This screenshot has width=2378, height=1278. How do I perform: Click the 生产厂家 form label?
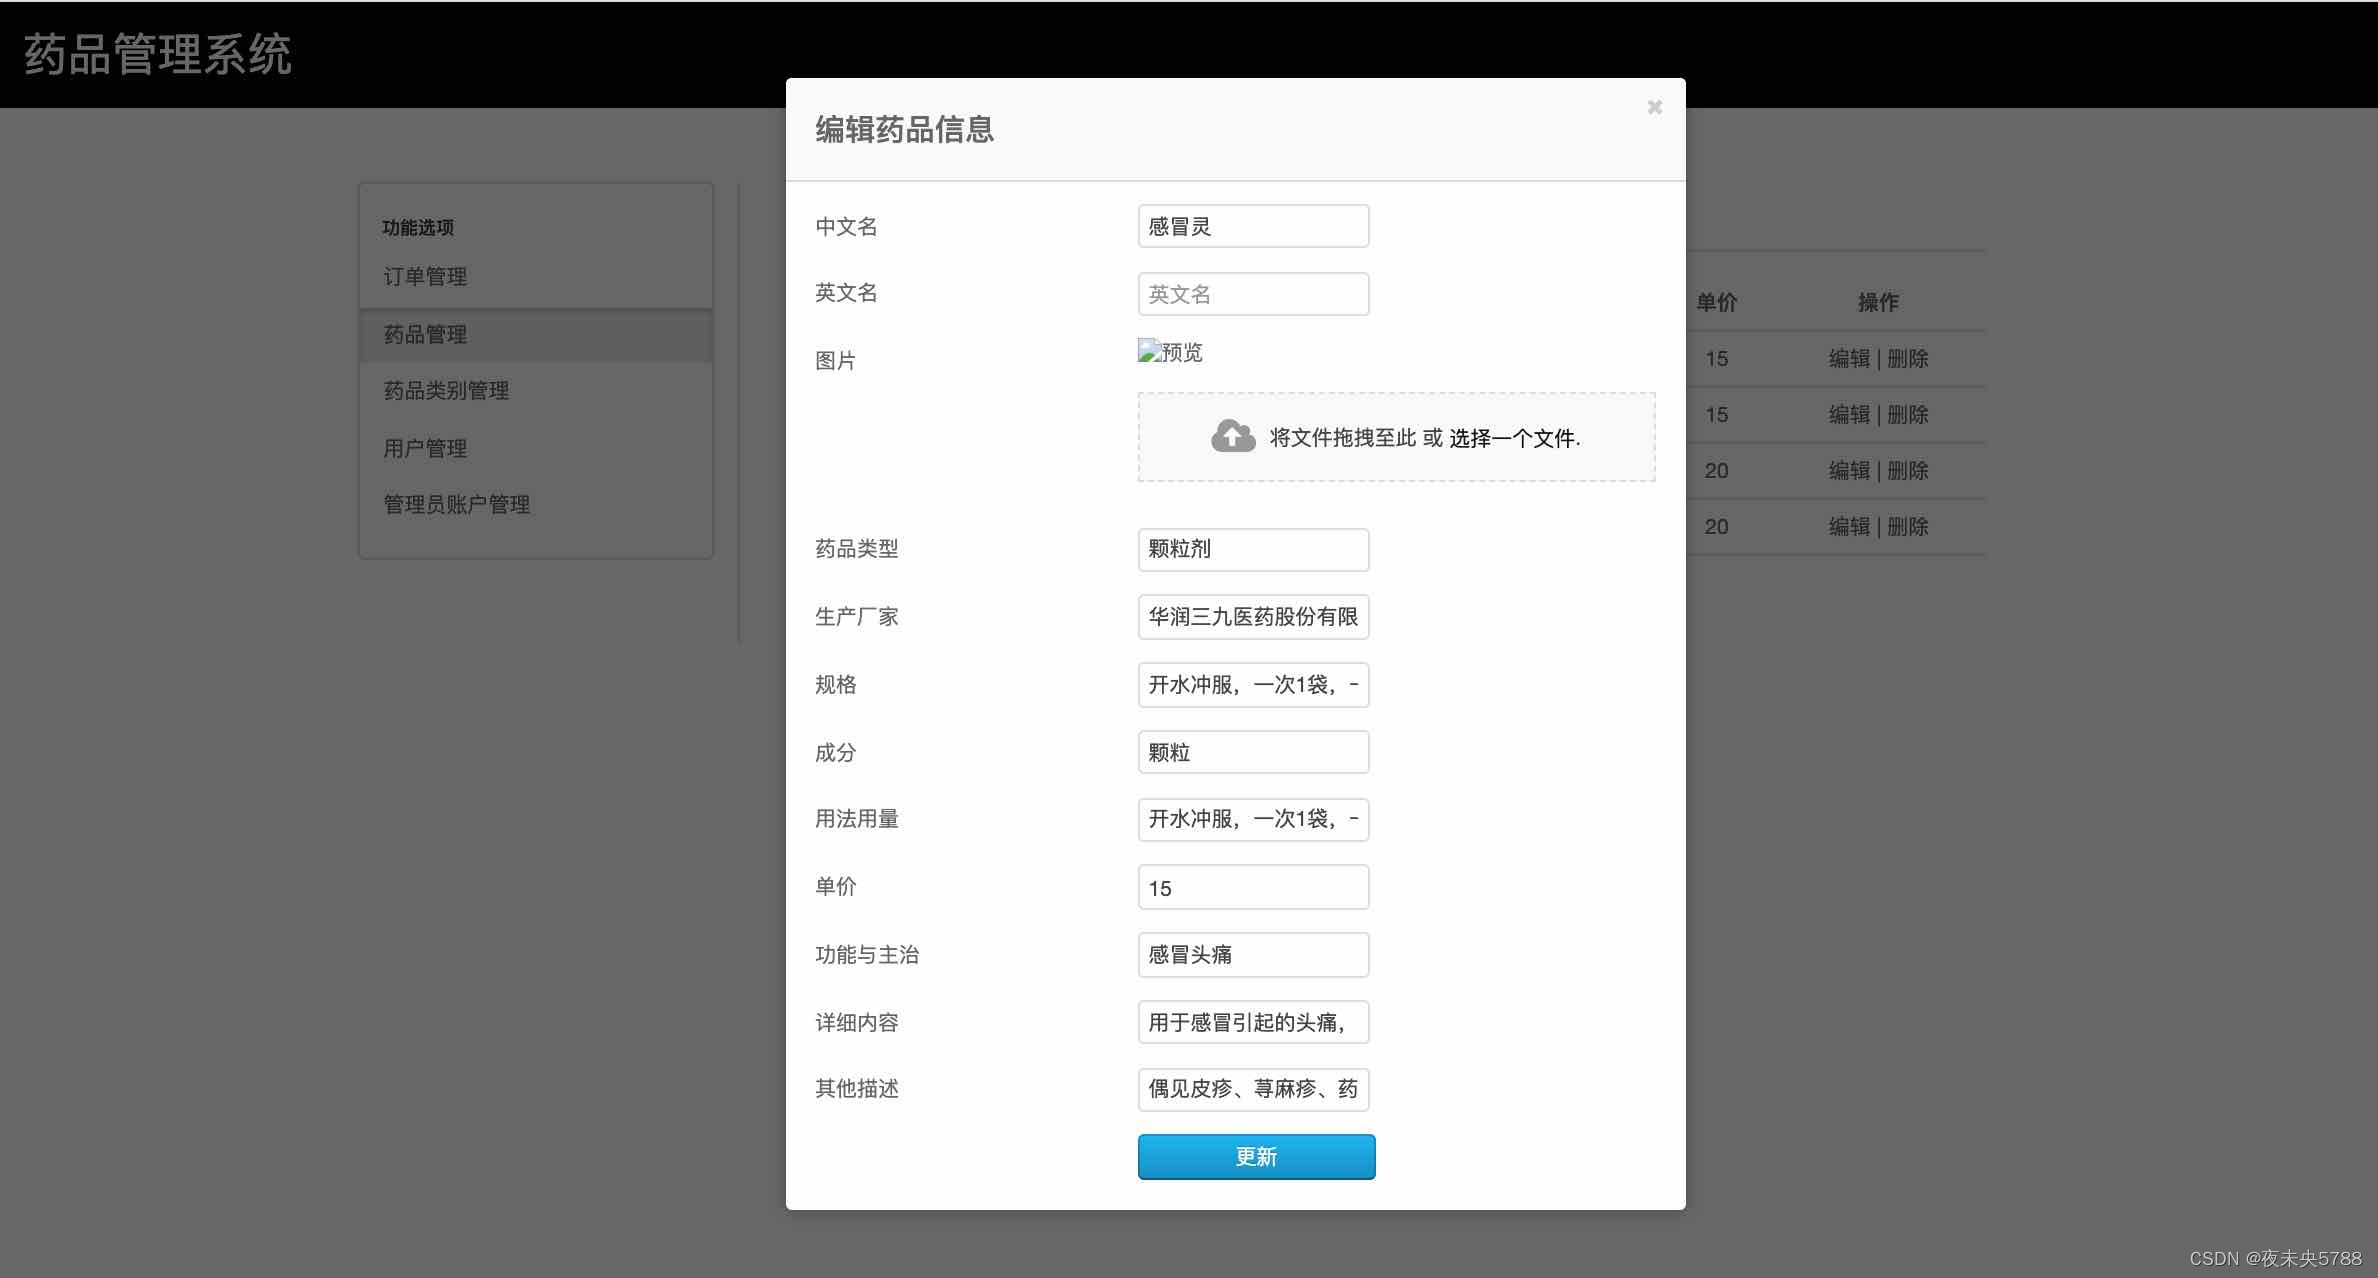[857, 617]
